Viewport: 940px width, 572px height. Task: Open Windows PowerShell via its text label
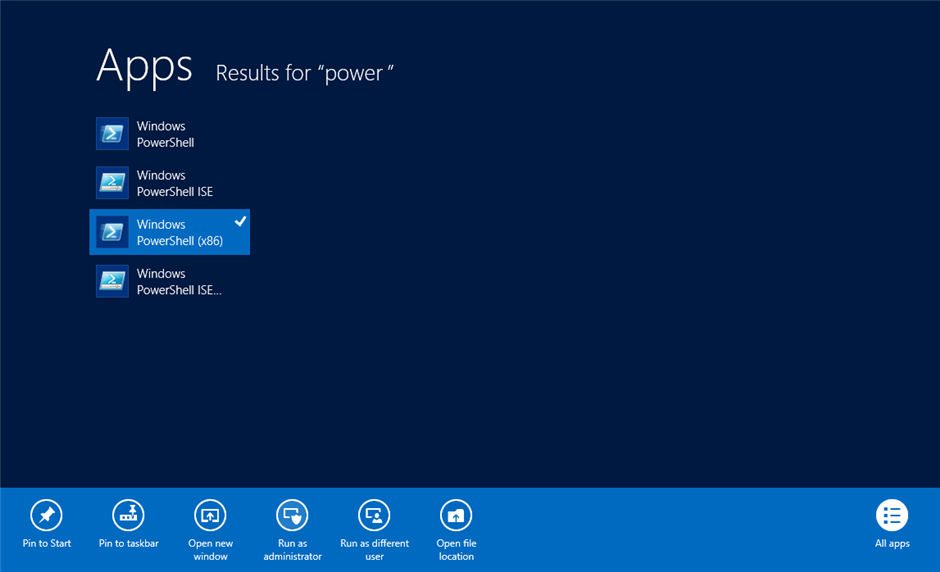[x=165, y=134]
